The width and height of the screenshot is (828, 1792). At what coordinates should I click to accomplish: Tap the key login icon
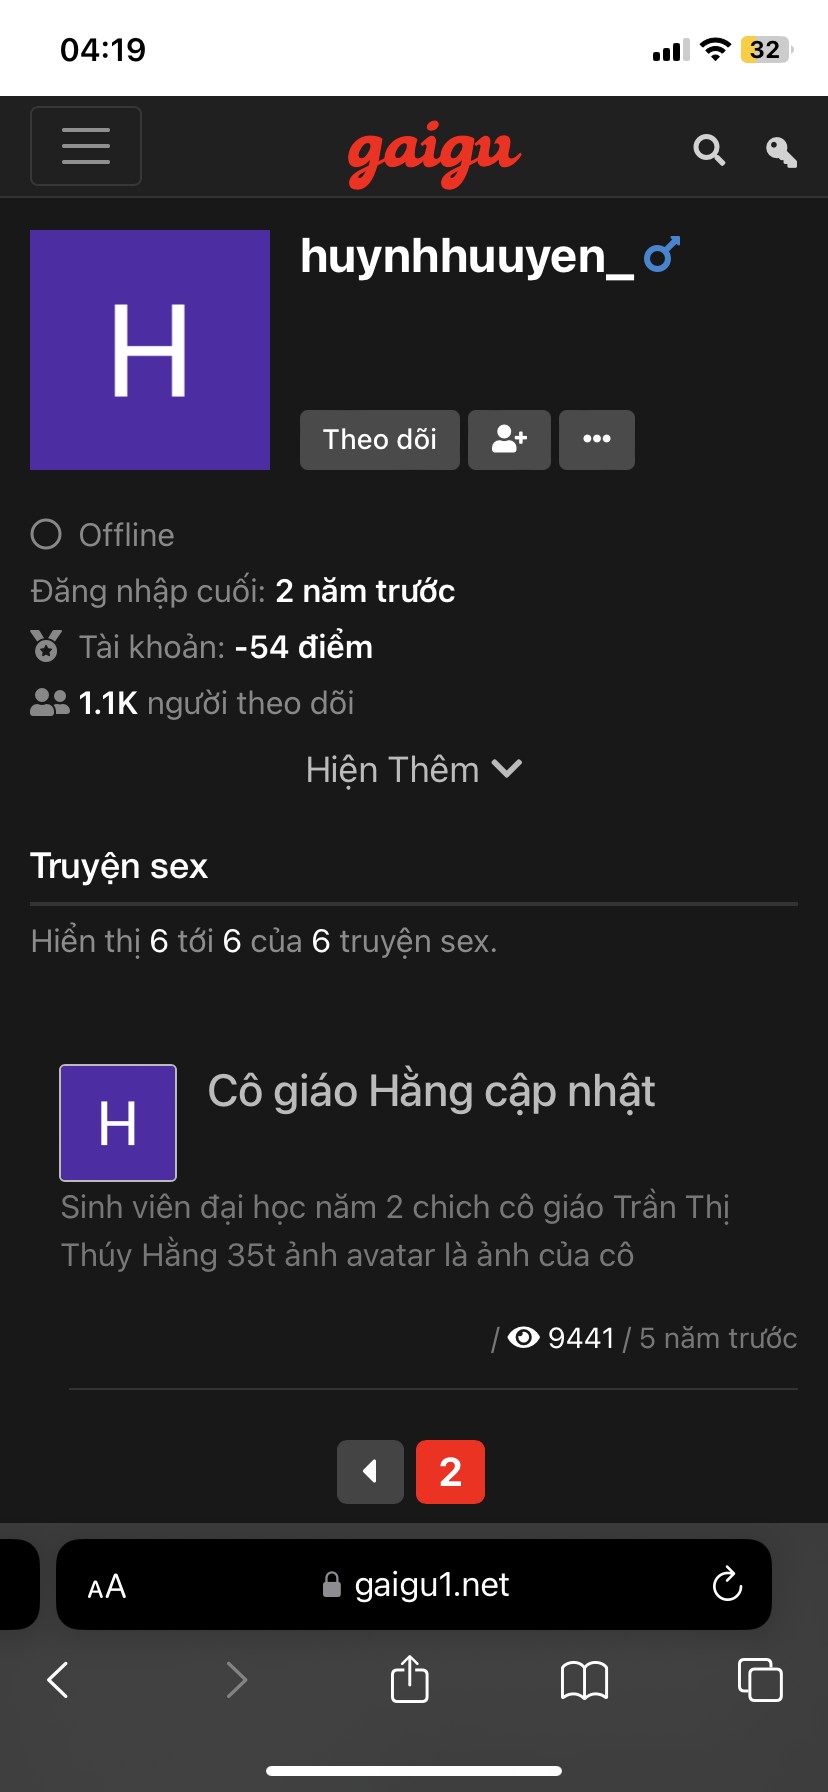[x=781, y=151]
